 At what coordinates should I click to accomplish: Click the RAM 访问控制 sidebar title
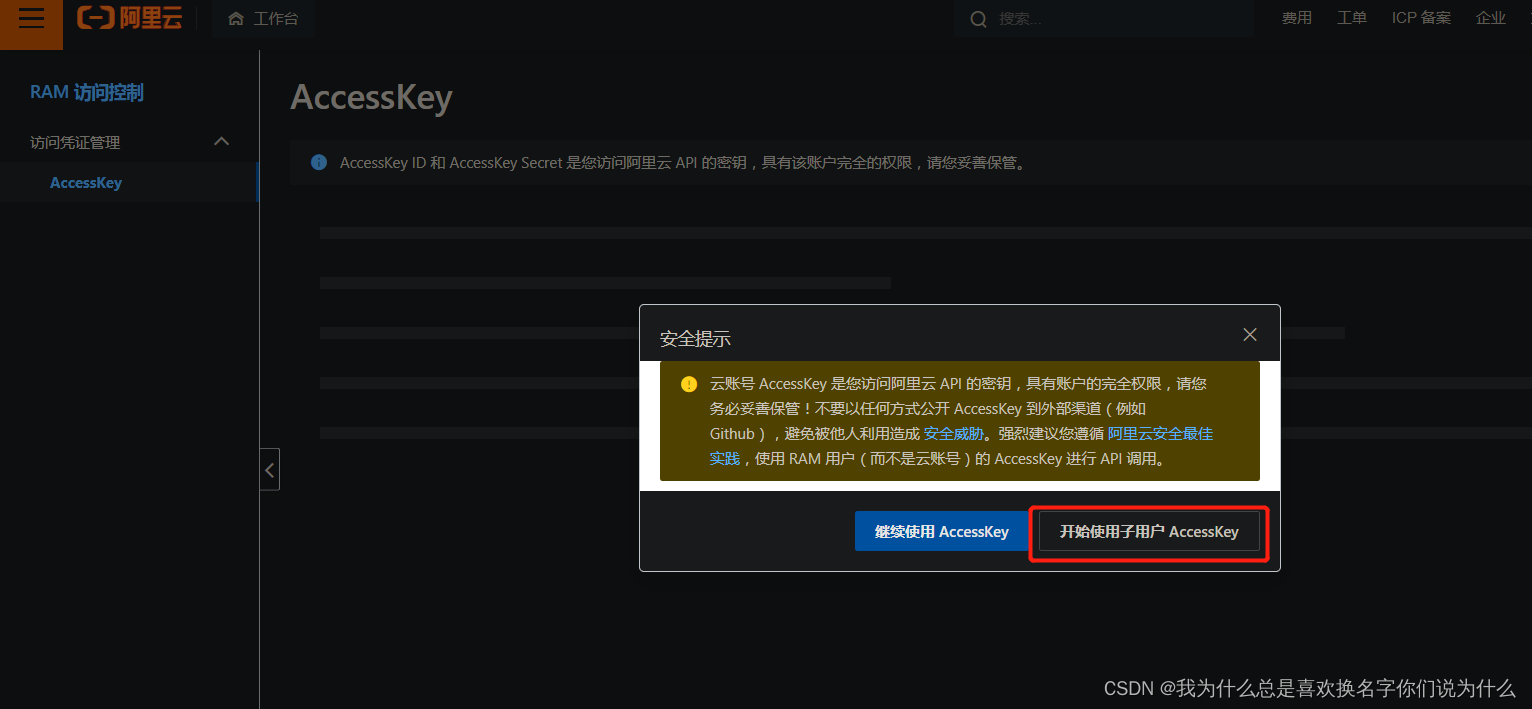click(87, 92)
